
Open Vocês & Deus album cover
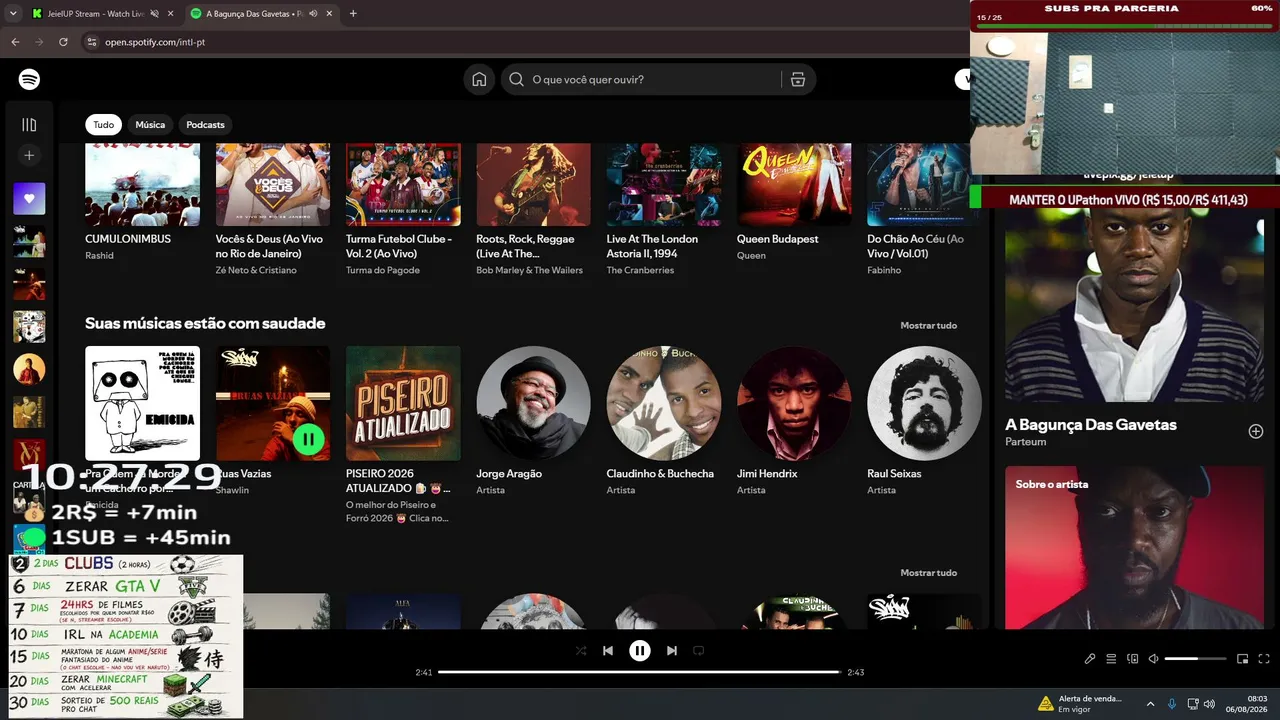273,185
